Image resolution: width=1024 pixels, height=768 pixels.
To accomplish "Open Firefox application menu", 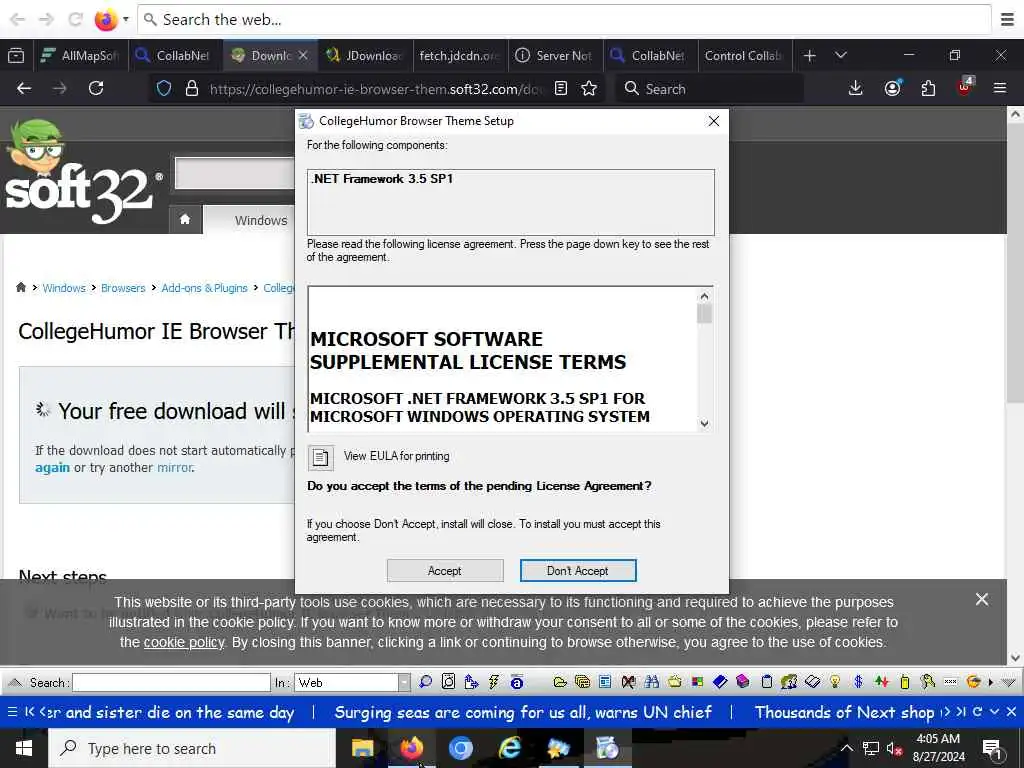I will pos(1000,89).
